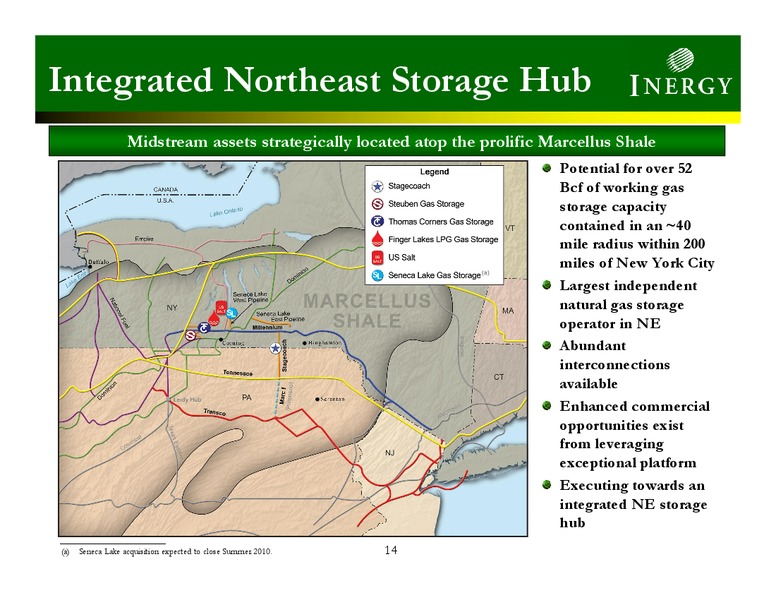Click 'Finger Lakes LPG Gas Storage' text
Screen dimensions: 776x600
pos(443,240)
